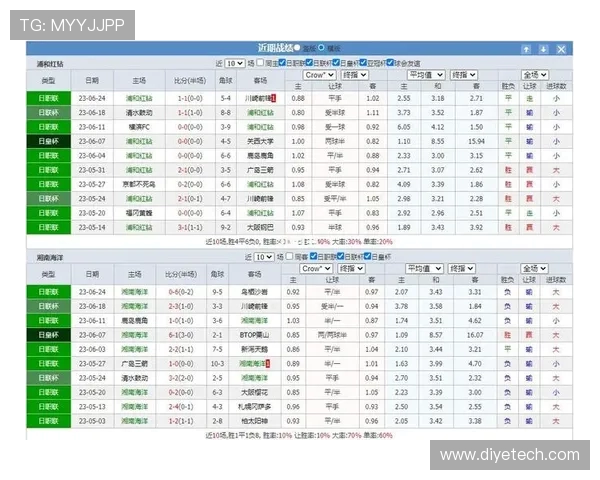Click red card badge beside 川崎前锋 on 23-06-24
Image resolution: width=600 pixels, height=480 pixels.
(x=273, y=98)
